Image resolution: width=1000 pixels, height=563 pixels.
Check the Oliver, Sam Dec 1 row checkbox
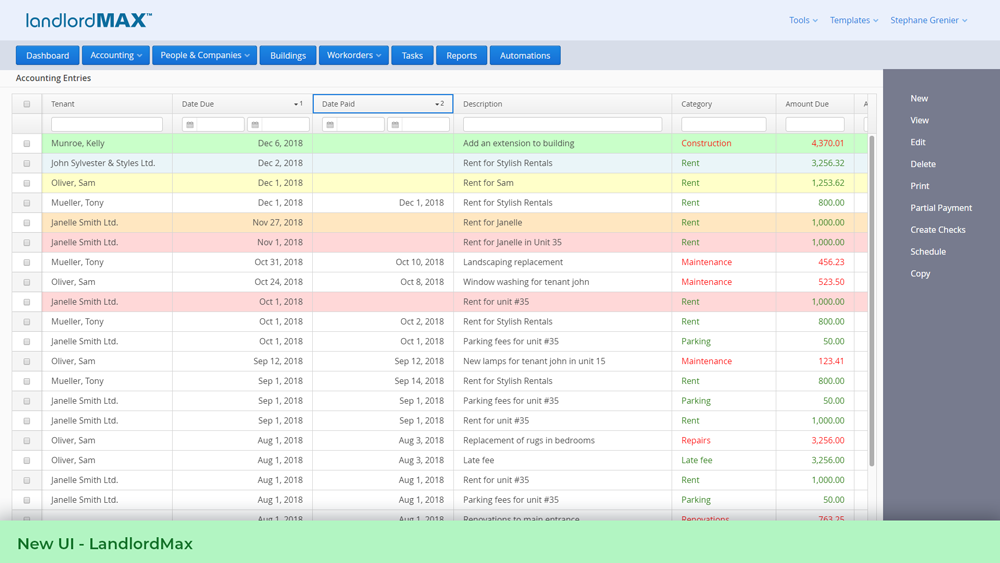pos(27,183)
